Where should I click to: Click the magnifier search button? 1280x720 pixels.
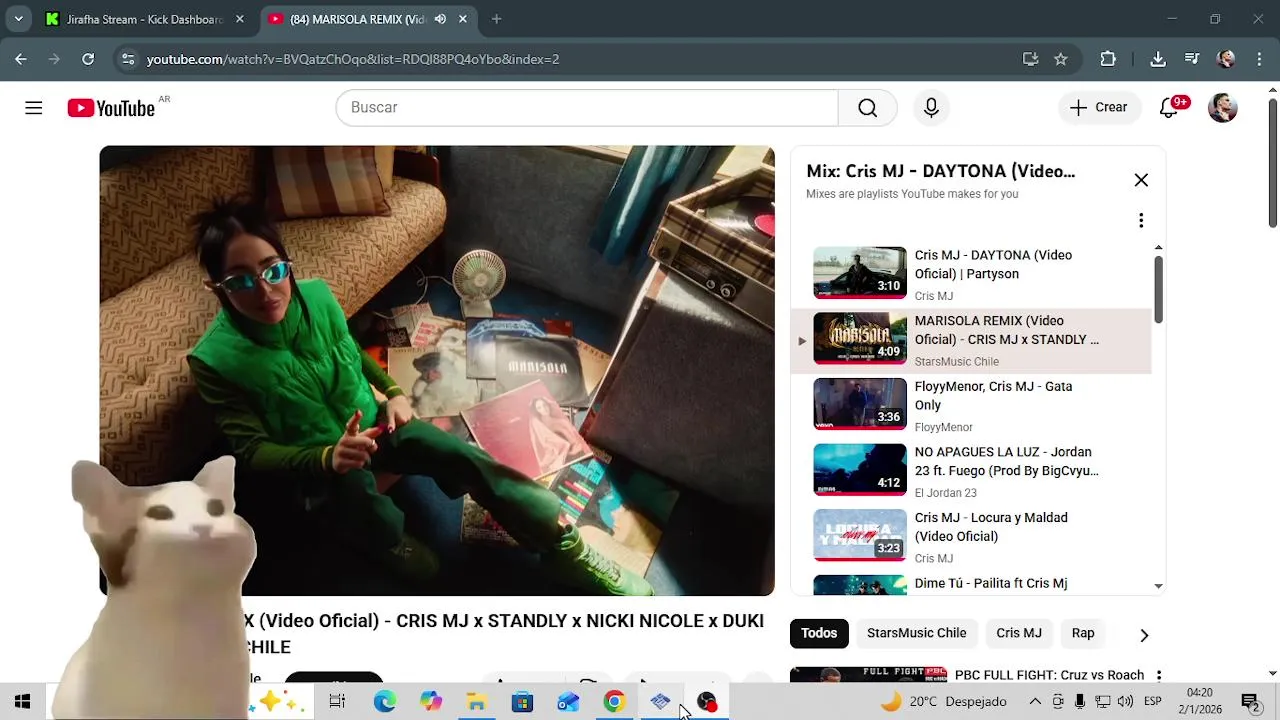point(867,108)
